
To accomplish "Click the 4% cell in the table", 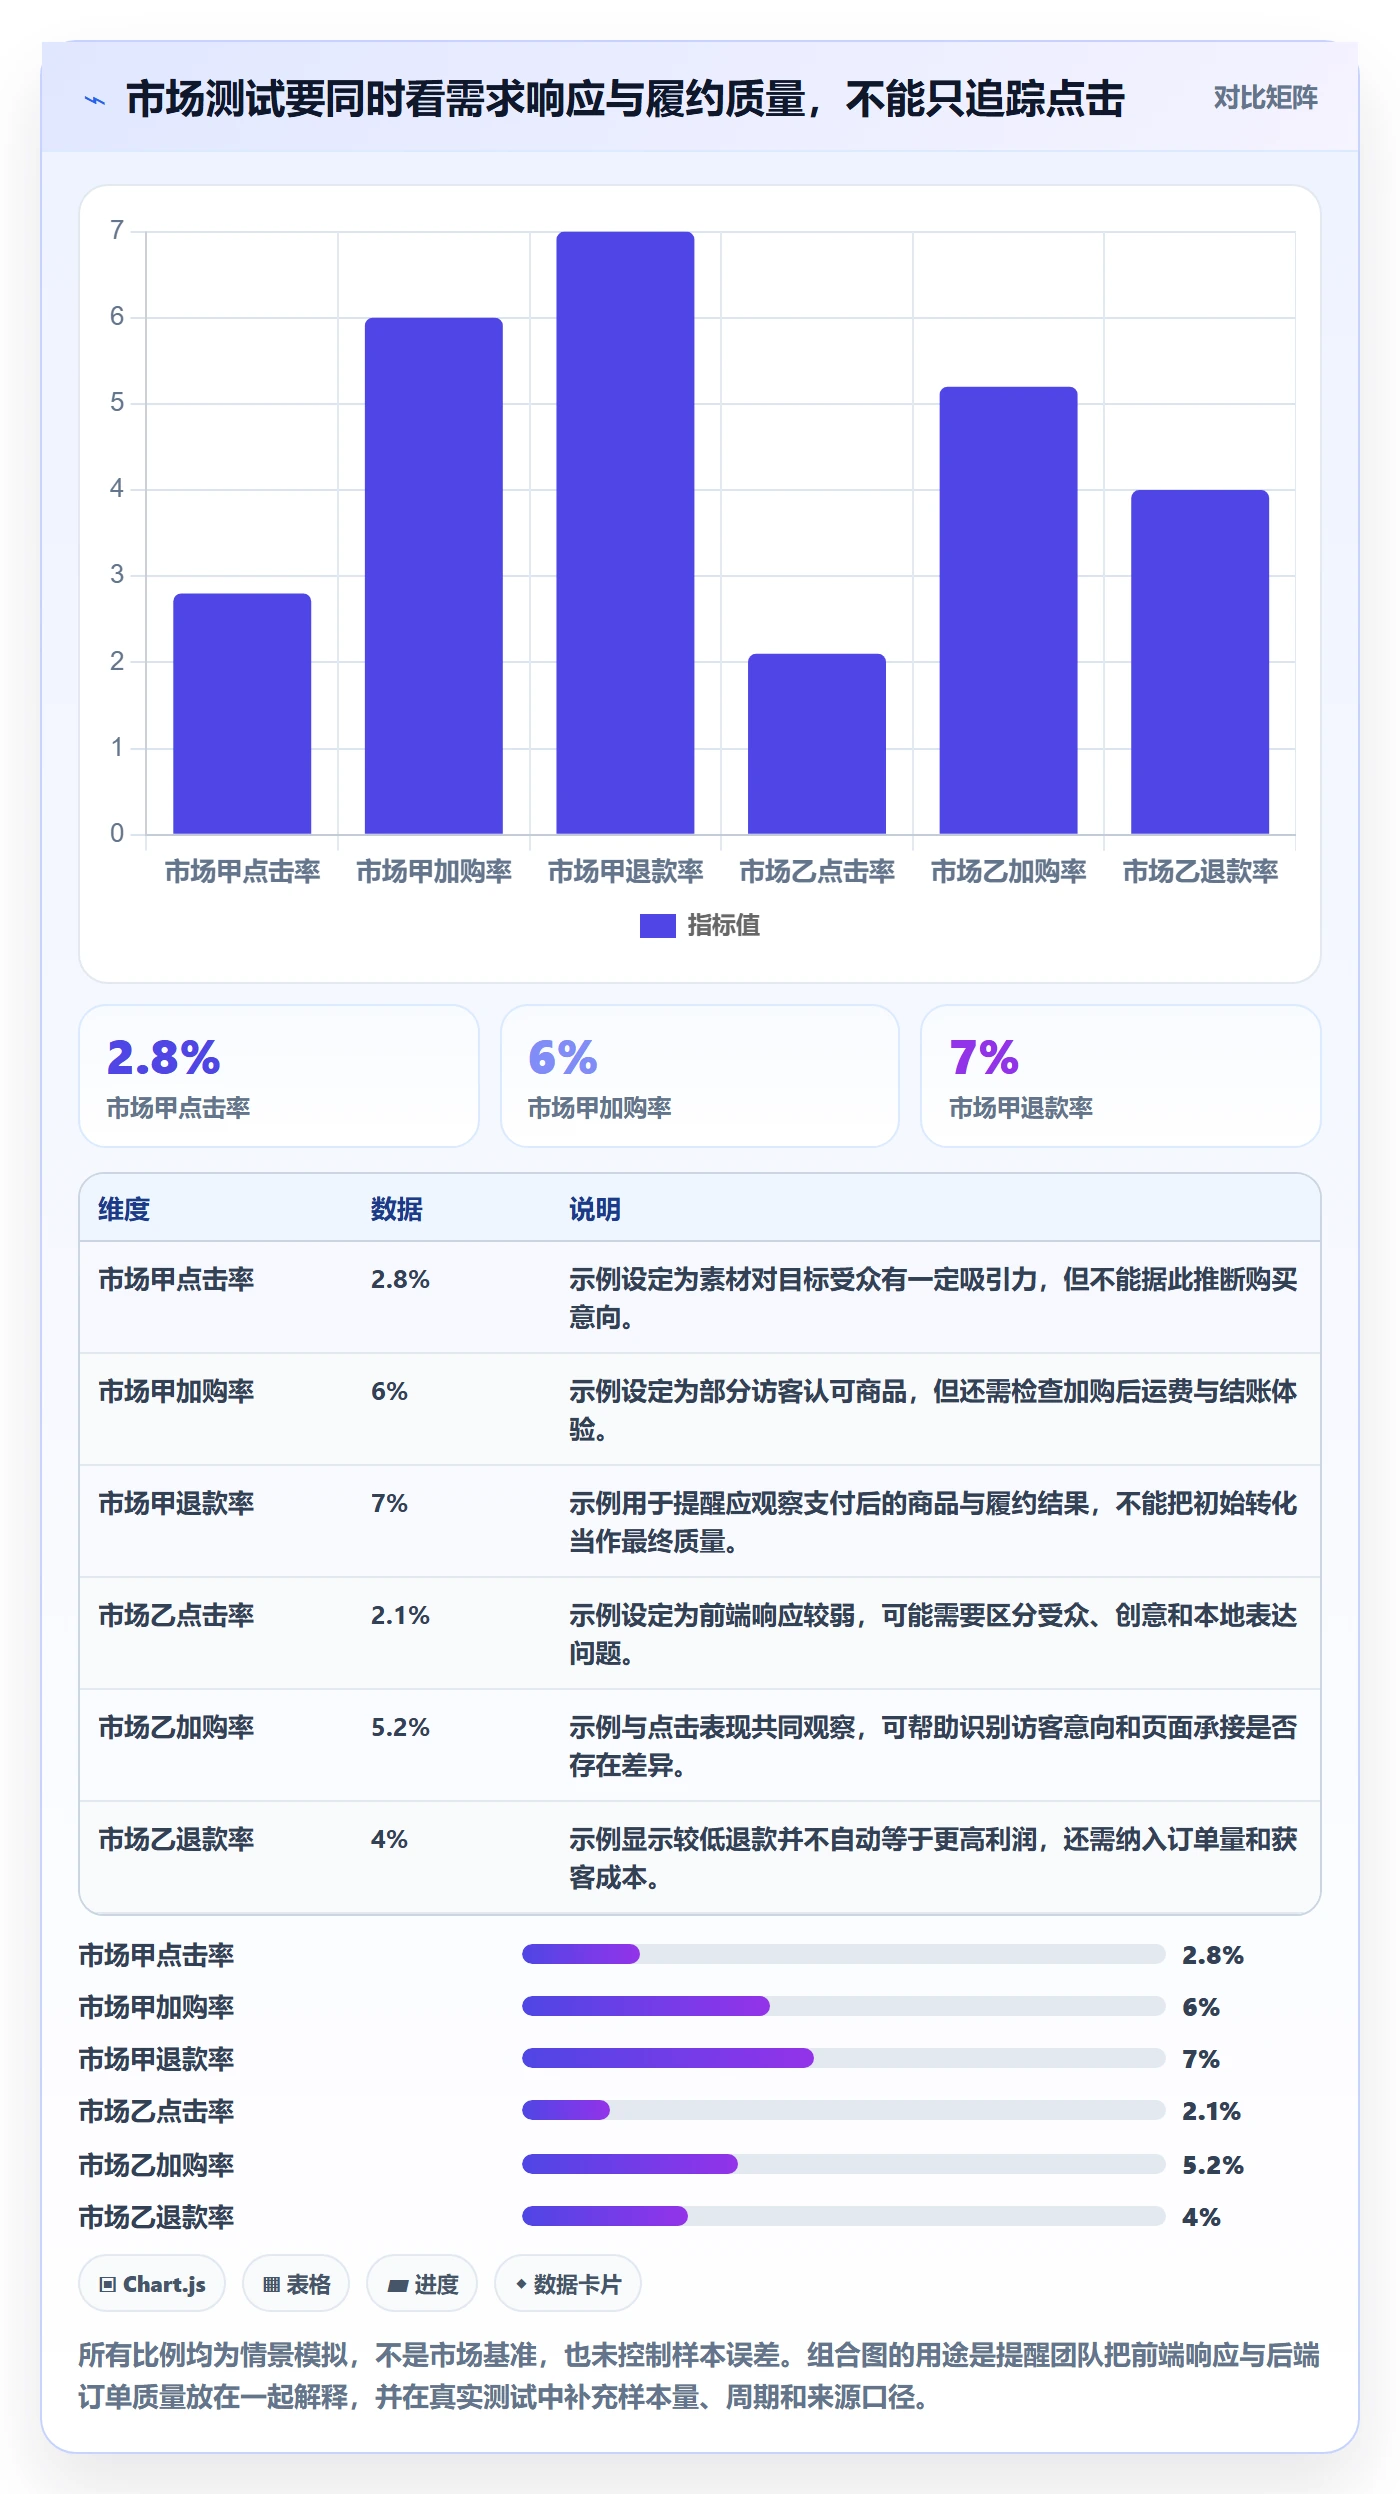I will click(x=389, y=1839).
